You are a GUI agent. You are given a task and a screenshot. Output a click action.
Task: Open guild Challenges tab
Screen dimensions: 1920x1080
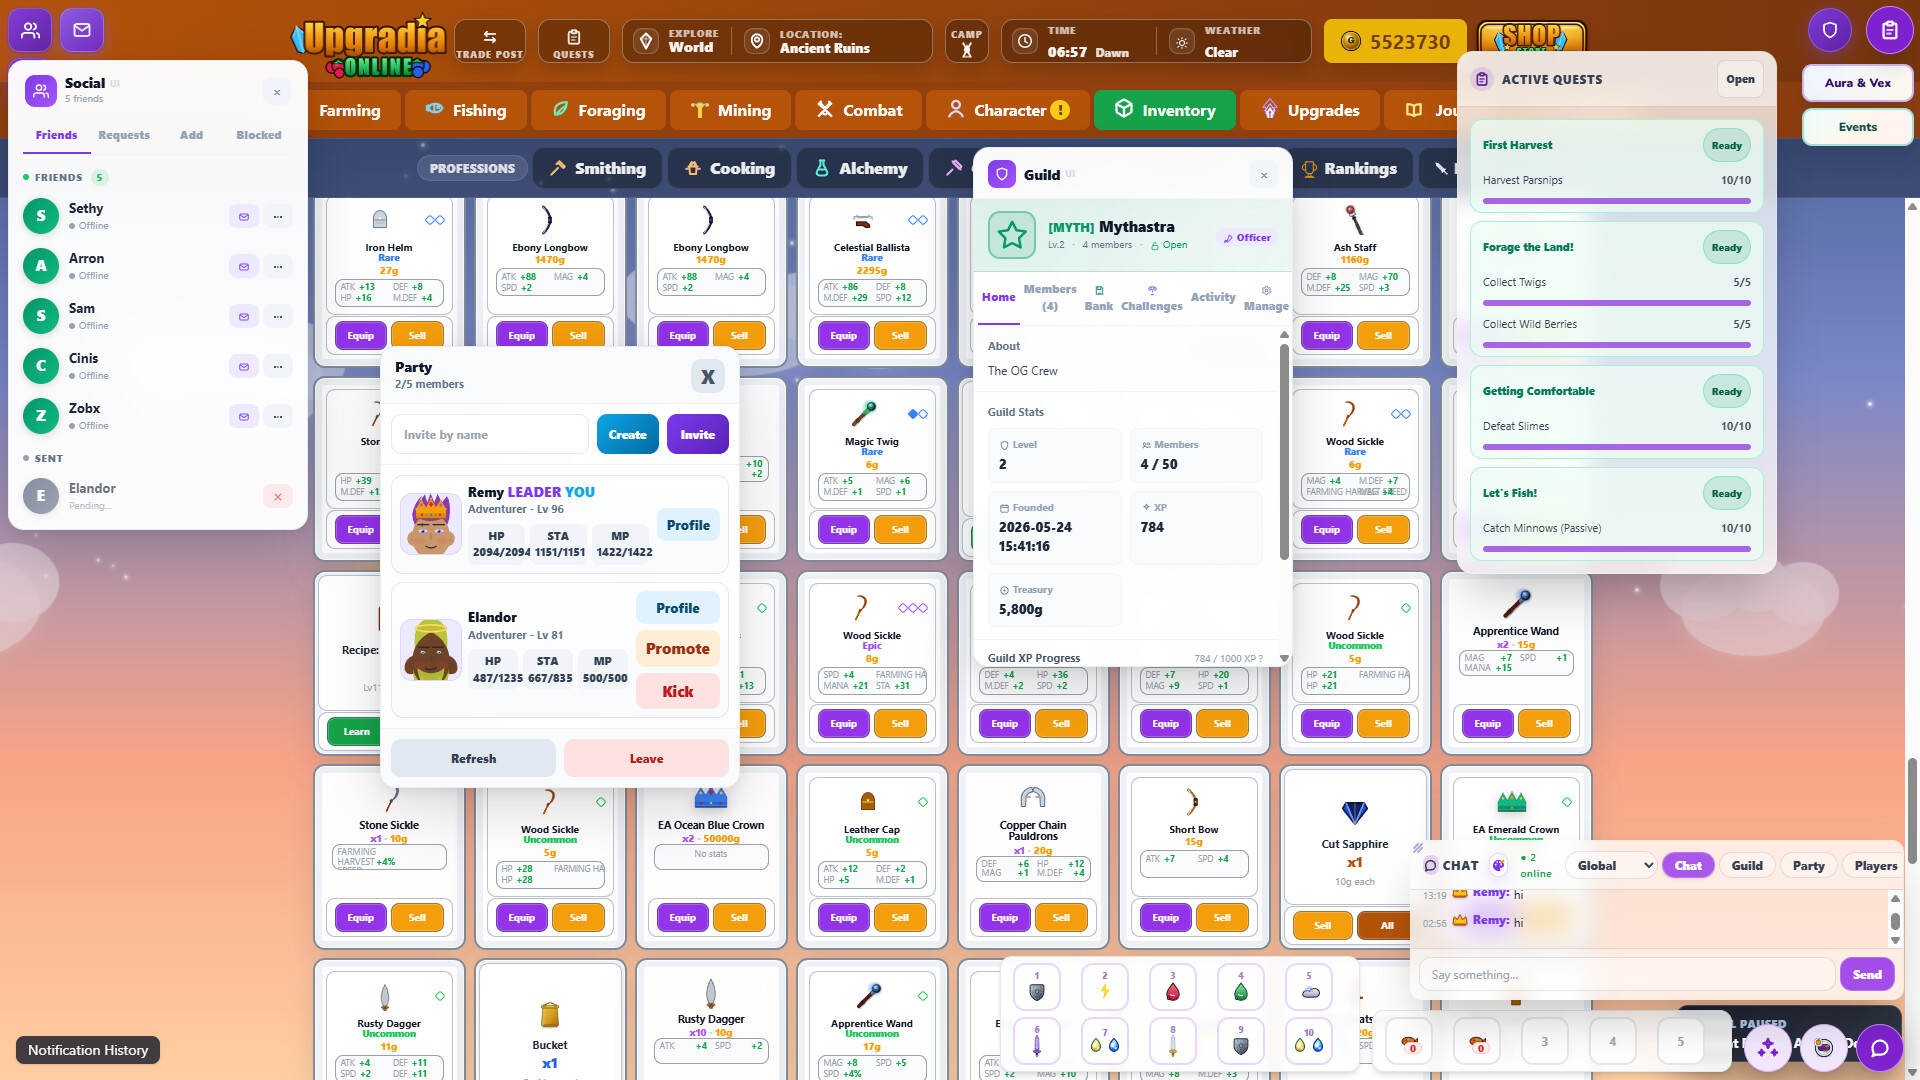1152,297
